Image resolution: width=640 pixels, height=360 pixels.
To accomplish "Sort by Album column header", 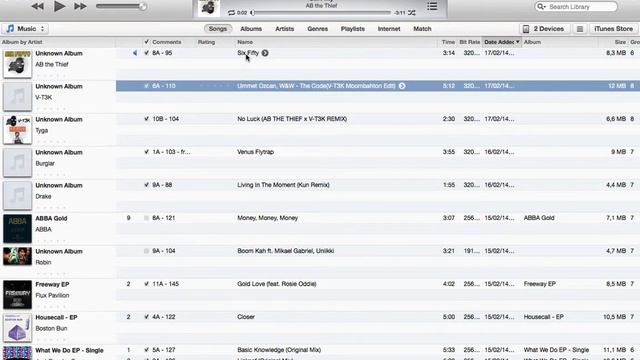I will pos(532,42).
